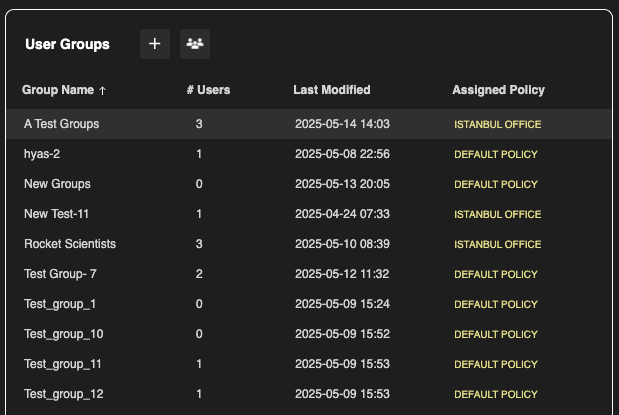Image resolution: width=619 pixels, height=415 pixels.
Task: Select the A Test Groups row
Action: point(62,124)
